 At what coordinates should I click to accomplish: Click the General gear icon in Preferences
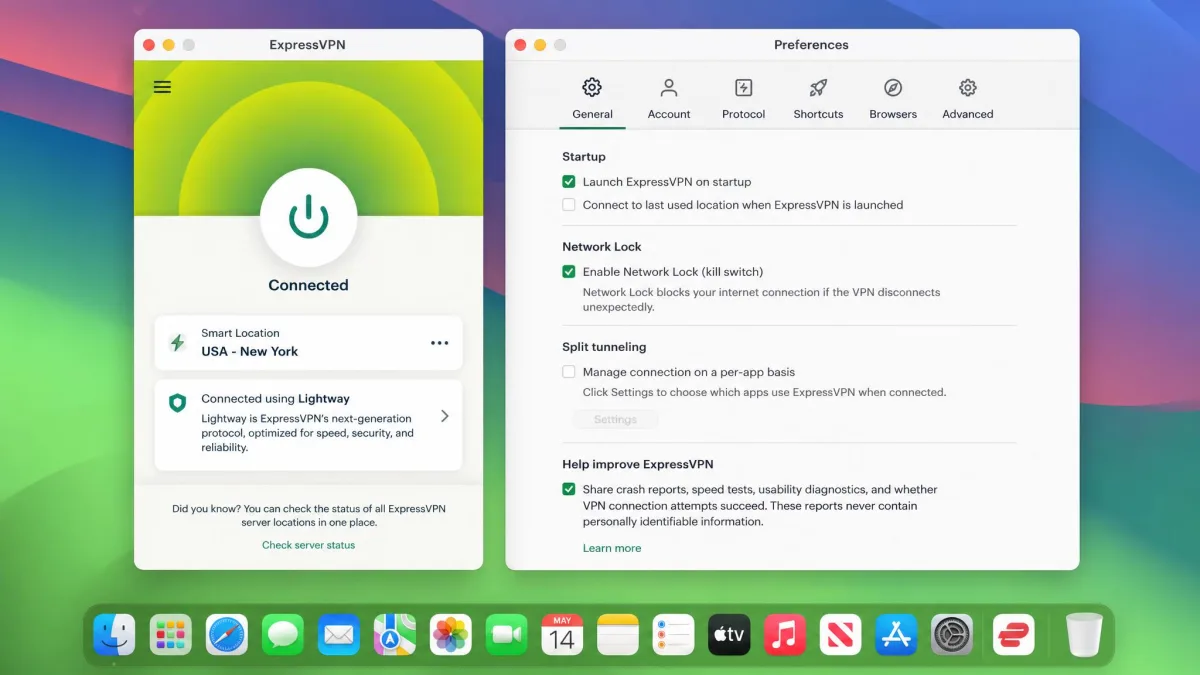coord(592,88)
